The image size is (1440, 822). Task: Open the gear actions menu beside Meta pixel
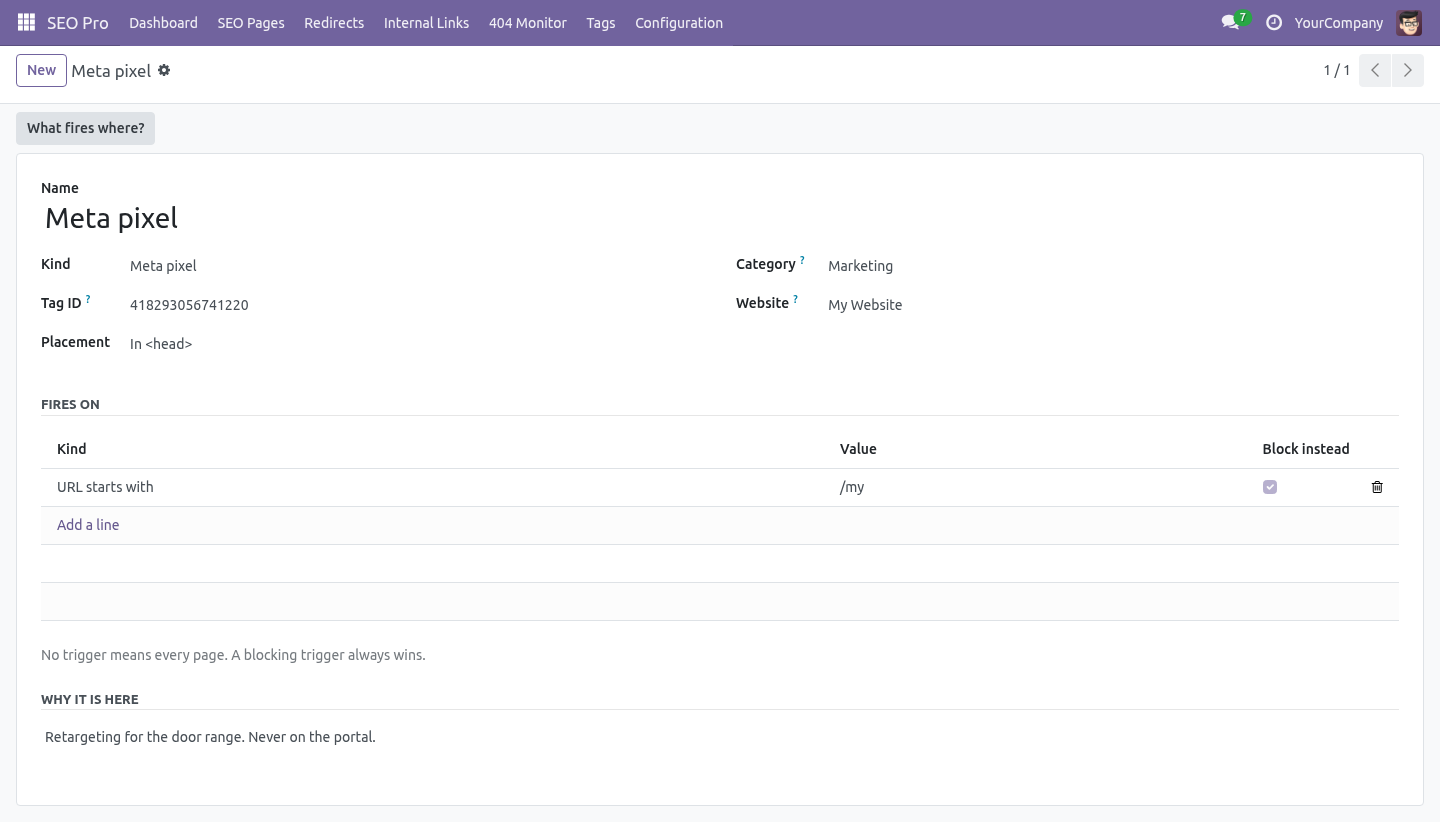pyautogui.click(x=164, y=70)
